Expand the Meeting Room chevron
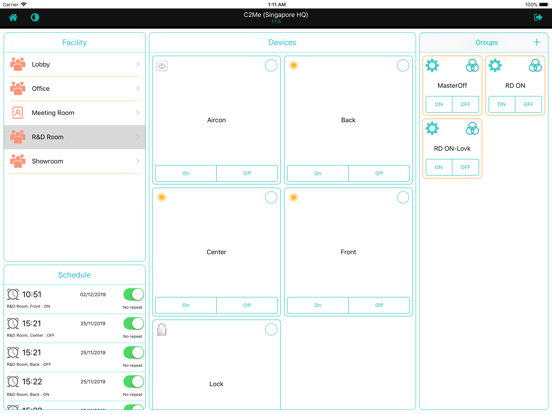 coord(138,113)
